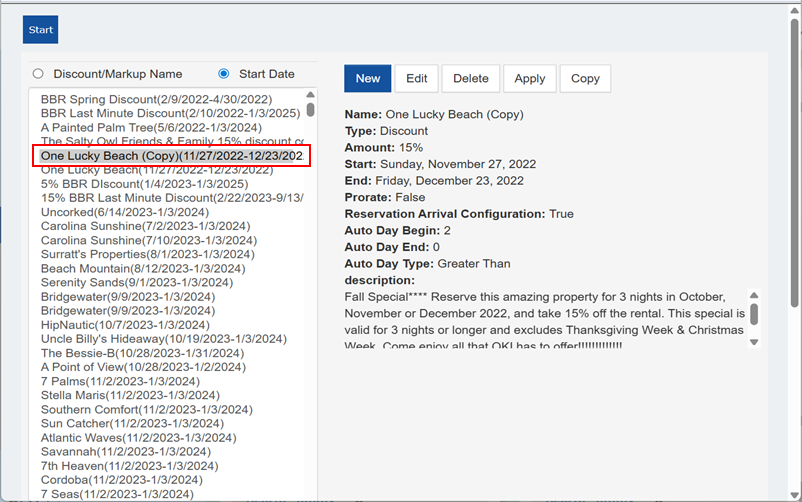
Task: Choose the Beach Mountain entry
Action: pos(142,269)
